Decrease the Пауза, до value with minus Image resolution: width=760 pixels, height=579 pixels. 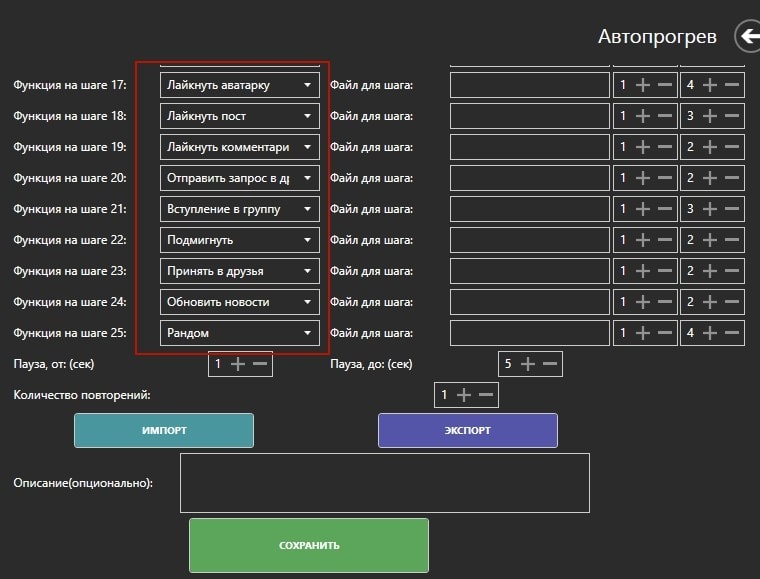550,364
